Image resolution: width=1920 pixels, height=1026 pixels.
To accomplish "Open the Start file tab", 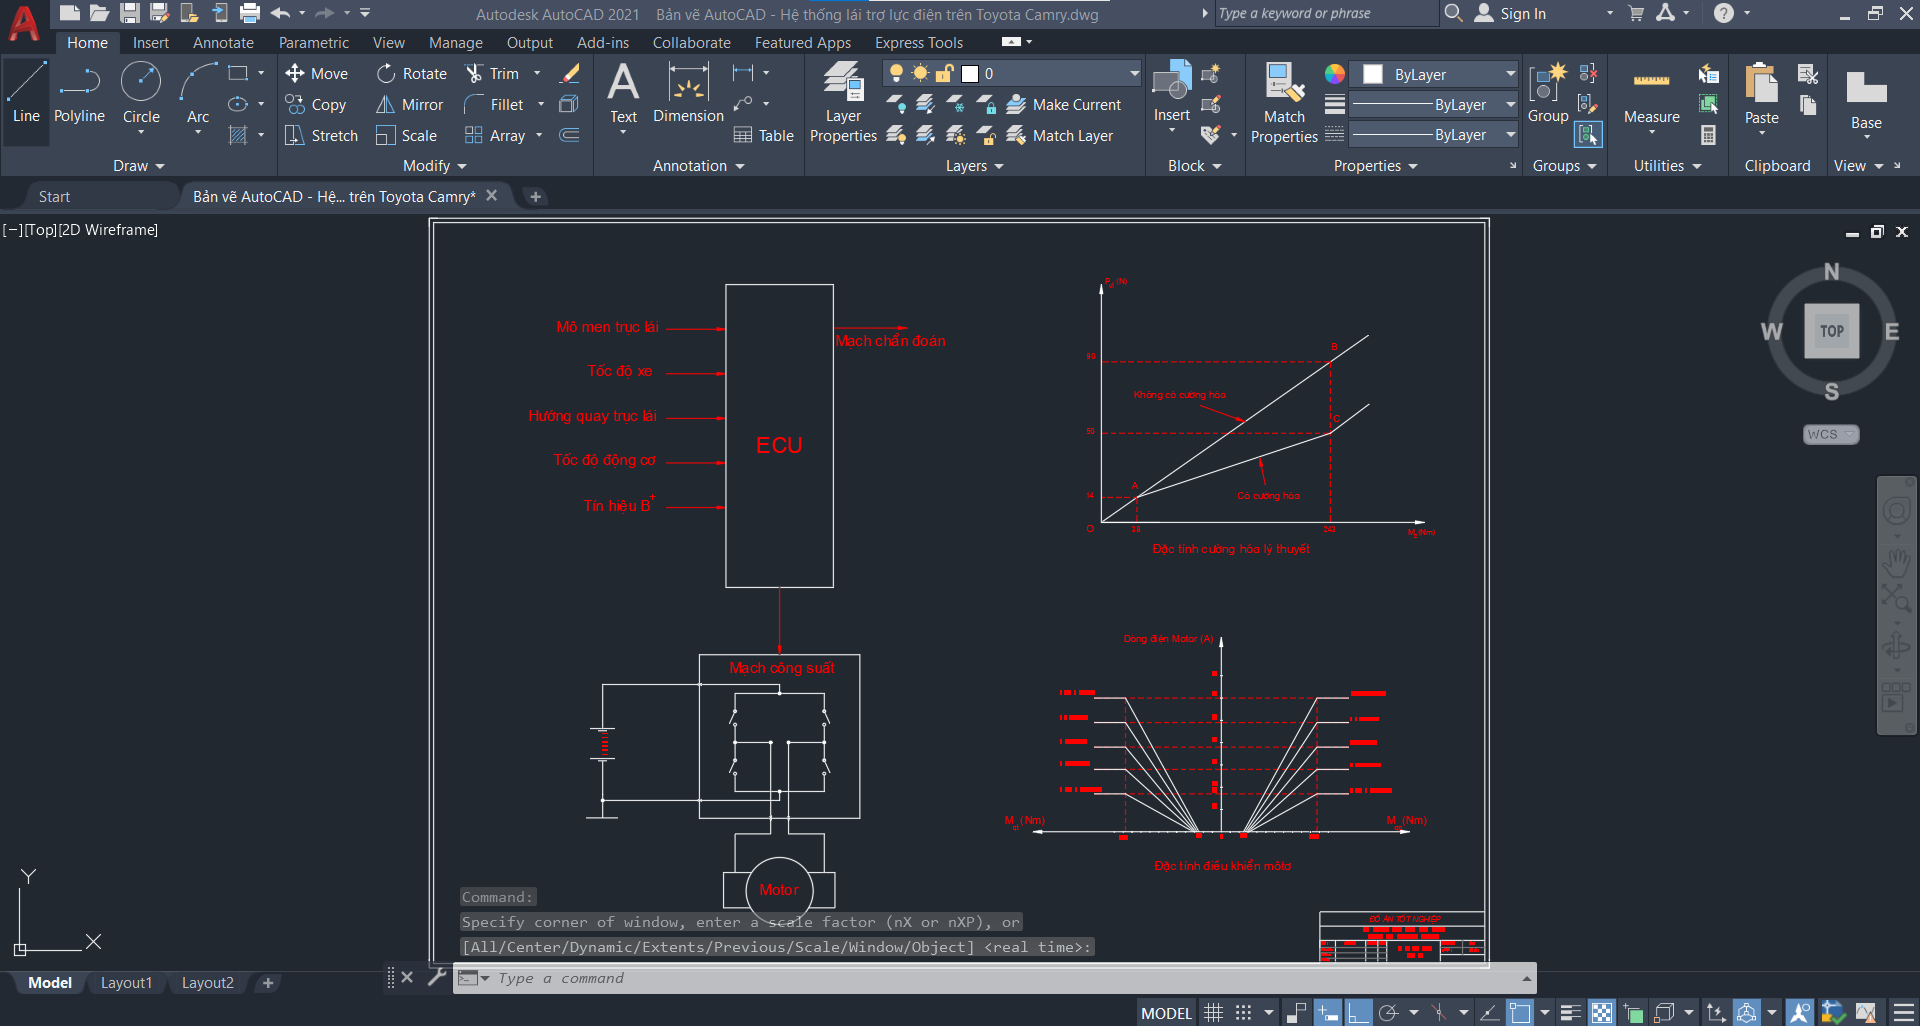I will [54, 197].
